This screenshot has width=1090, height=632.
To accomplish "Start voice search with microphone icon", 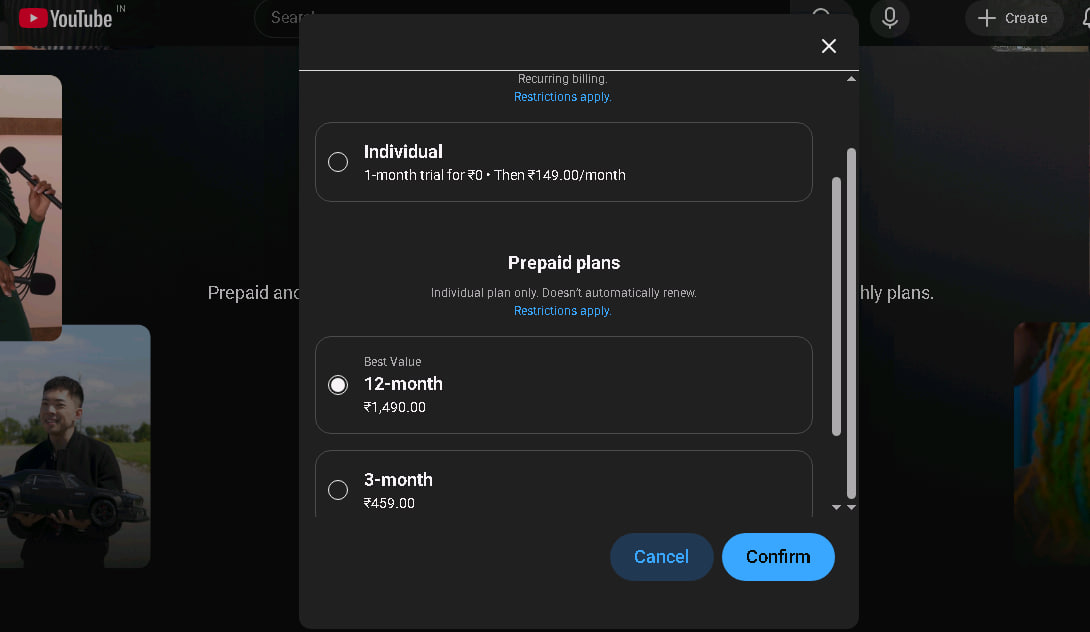I will (889, 18).
